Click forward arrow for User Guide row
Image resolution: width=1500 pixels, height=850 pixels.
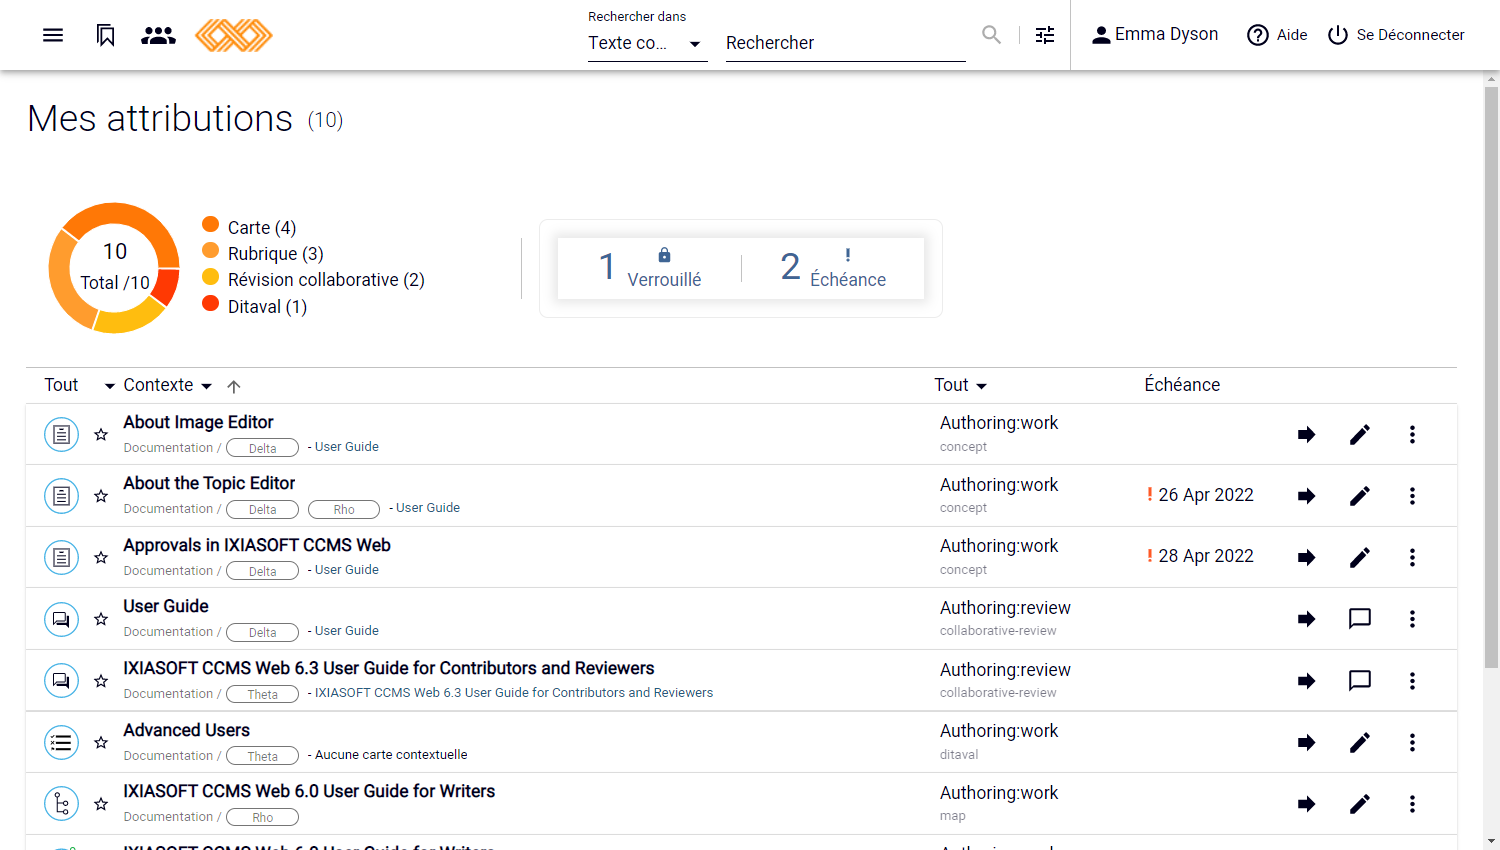click(x=1306, y=619)
